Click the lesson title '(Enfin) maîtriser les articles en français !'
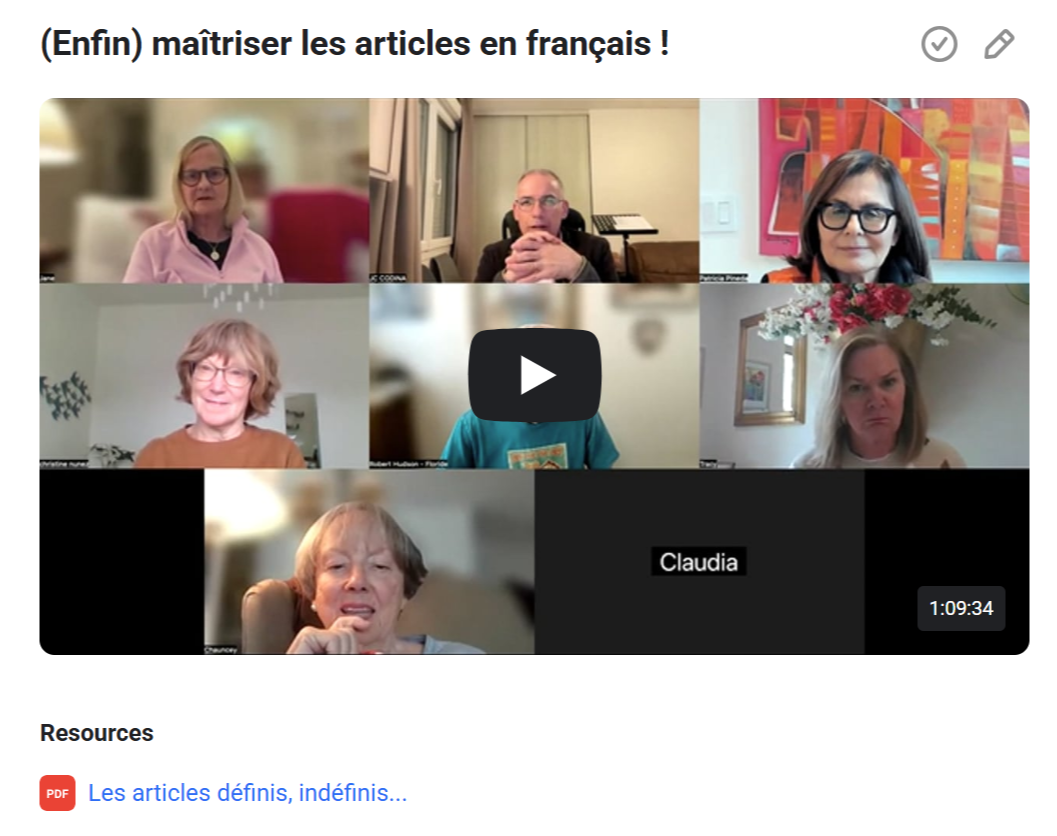This screenshot has width=1057, height=836. tap(355, 44)
